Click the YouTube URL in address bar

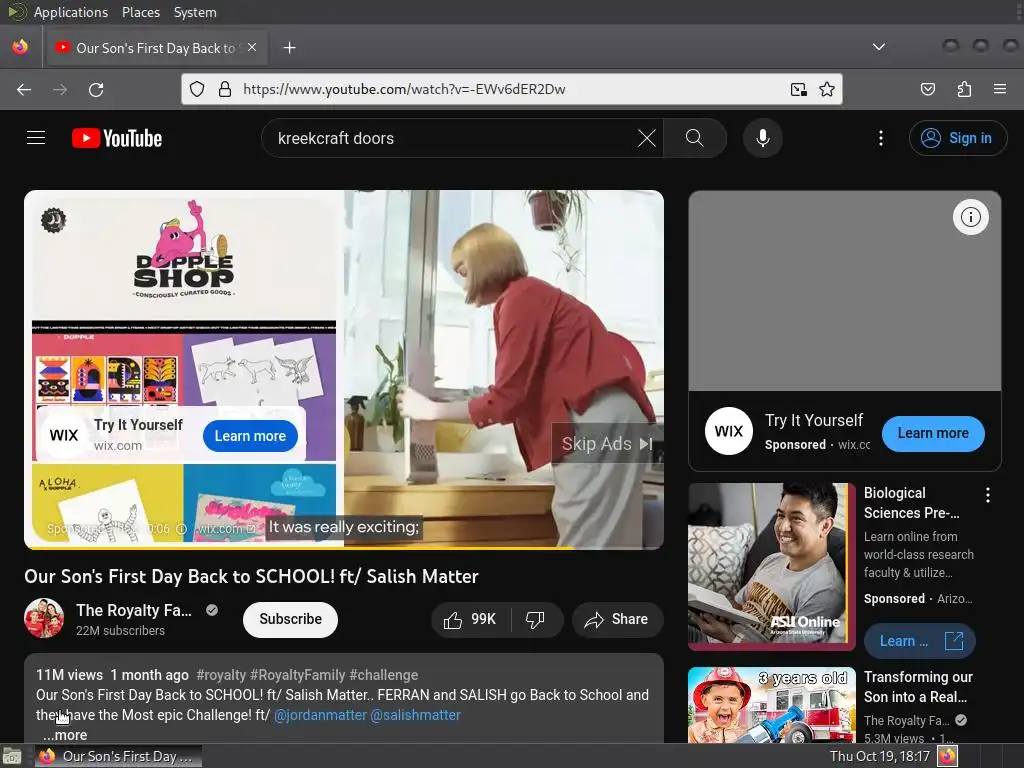pyautogui.click(x=404, y=89)
